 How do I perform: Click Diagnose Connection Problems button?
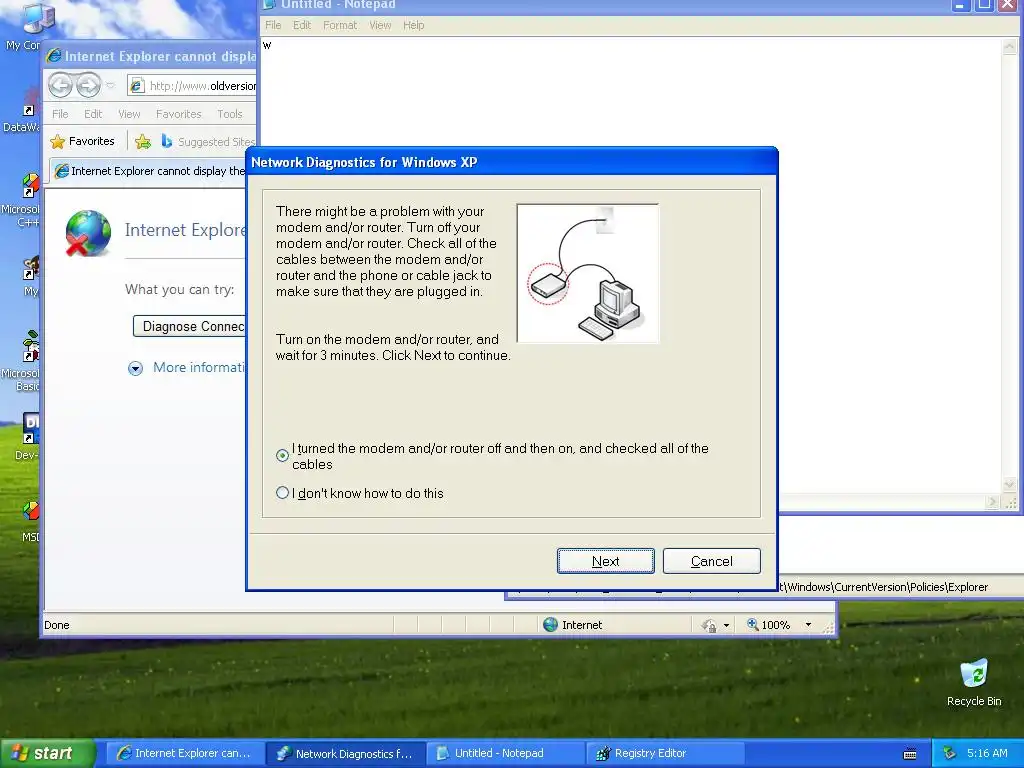click(x=190, y=326)
